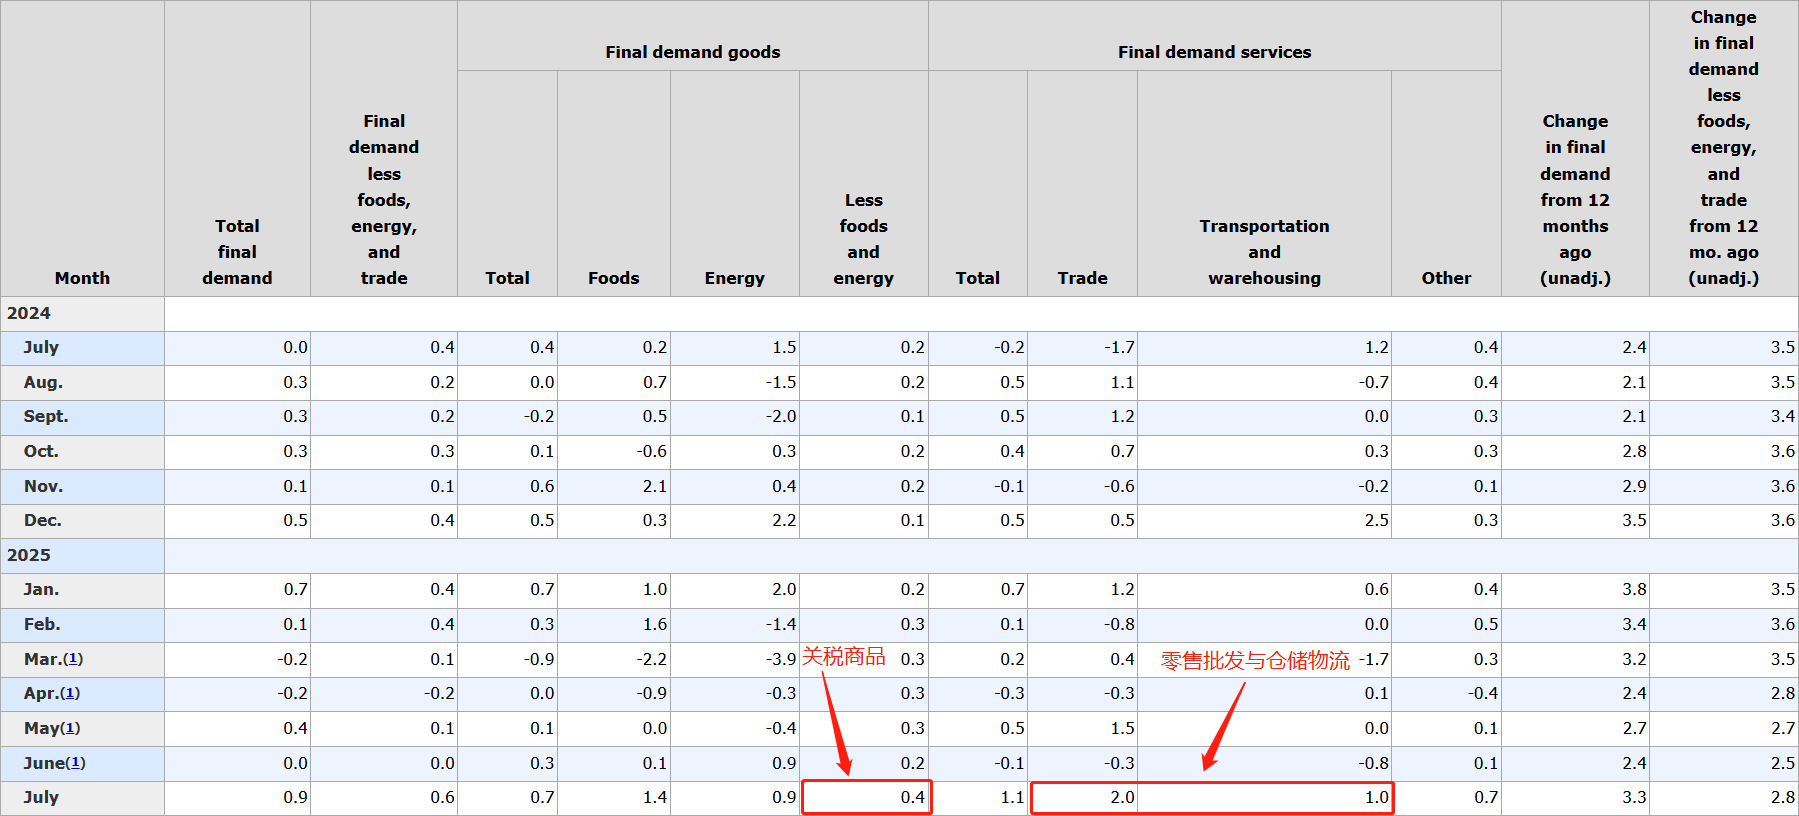Click the Jan. row label

(41, 589)
